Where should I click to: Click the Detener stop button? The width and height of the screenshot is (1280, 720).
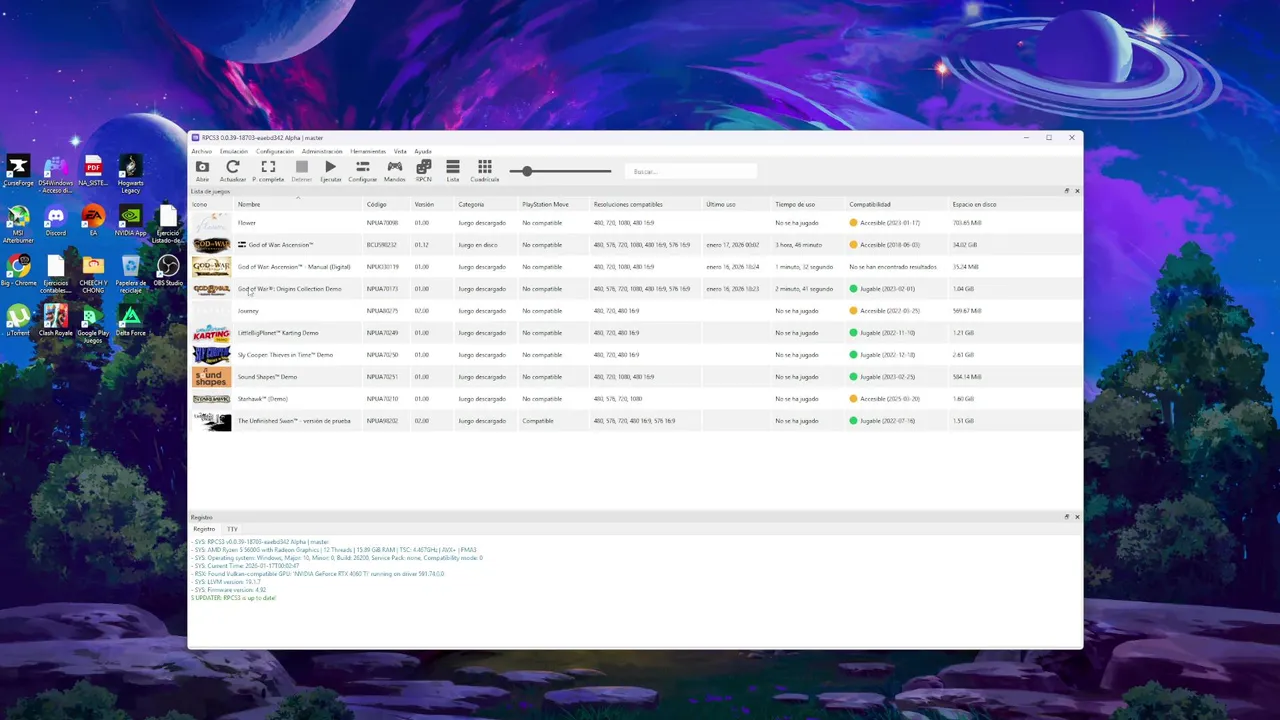click(302, 167)
